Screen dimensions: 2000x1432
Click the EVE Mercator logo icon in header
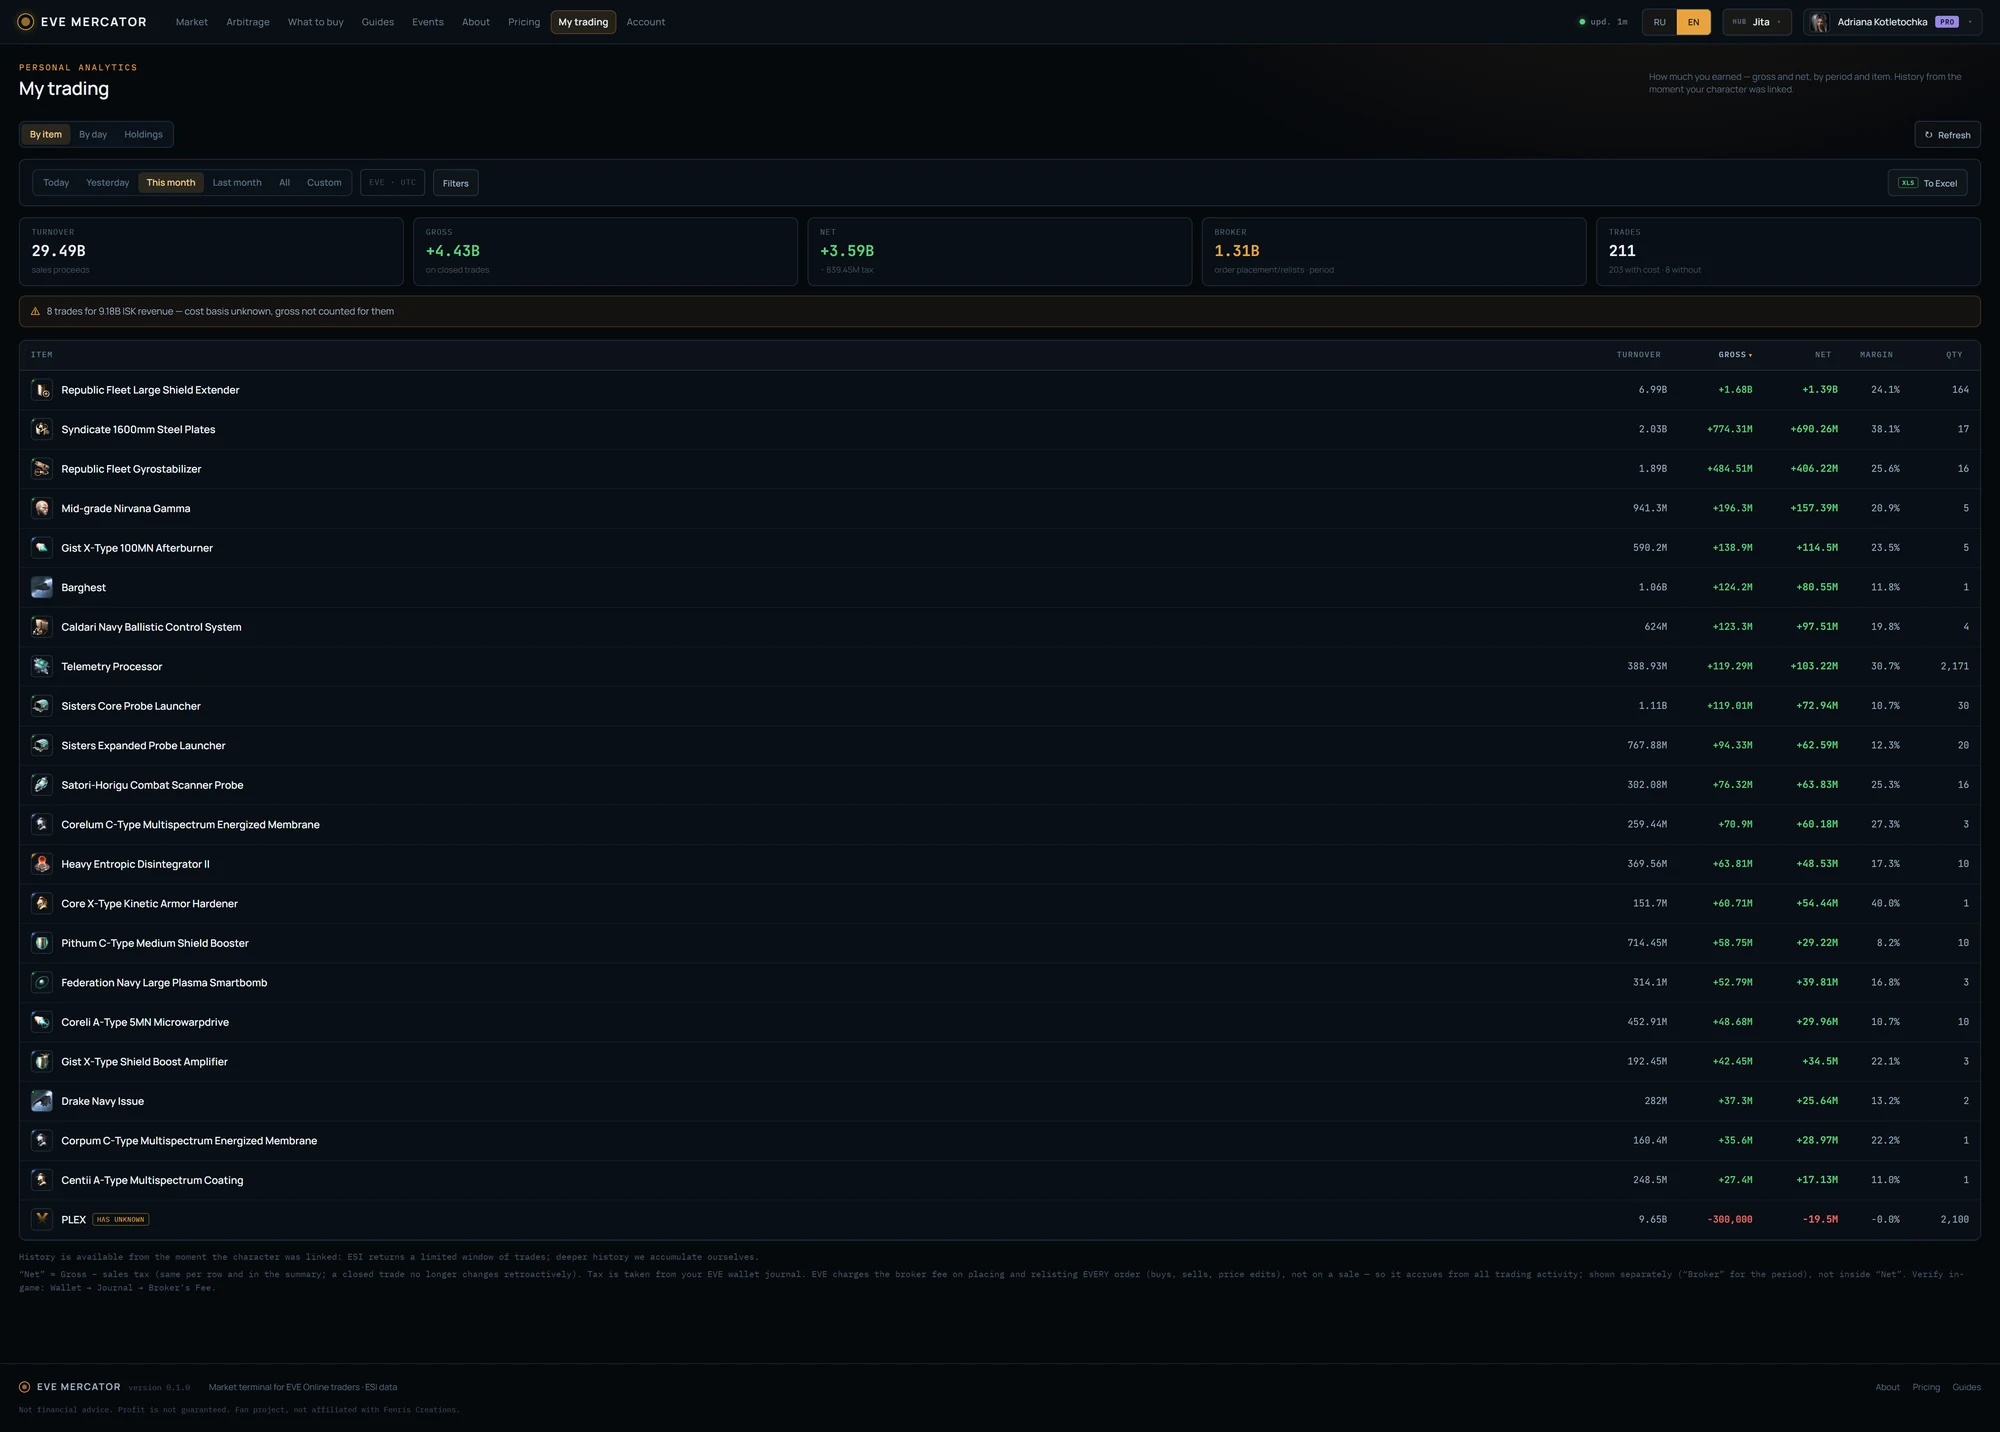pos(26,22)
